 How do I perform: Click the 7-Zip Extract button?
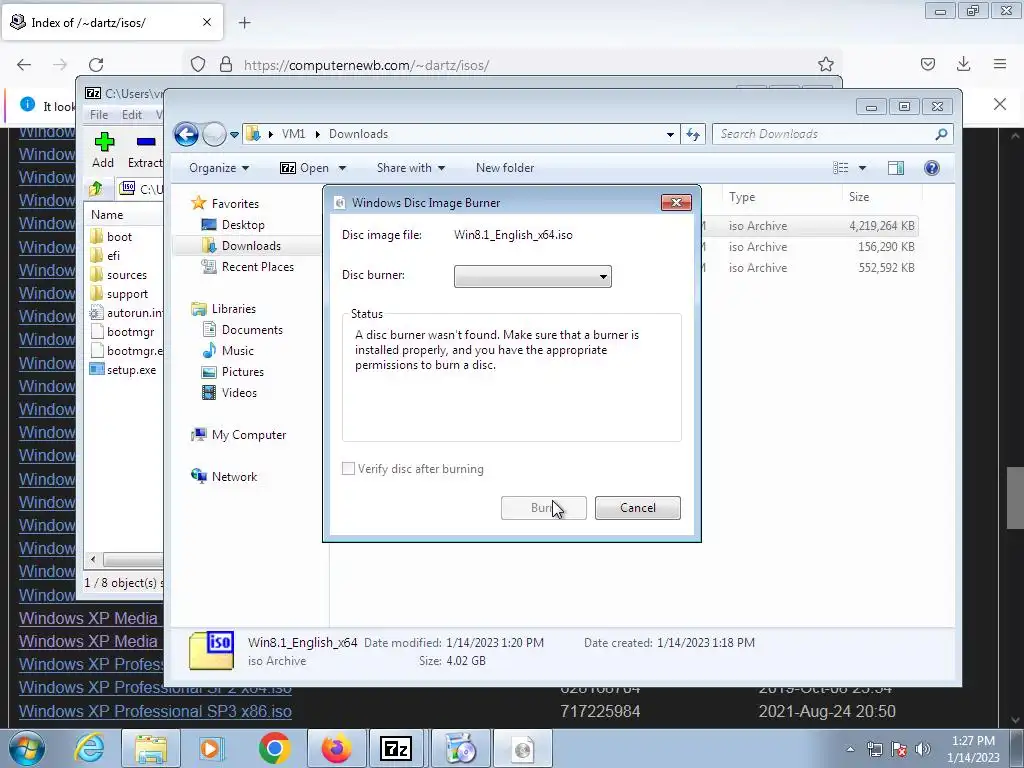[x=145, y=150]
